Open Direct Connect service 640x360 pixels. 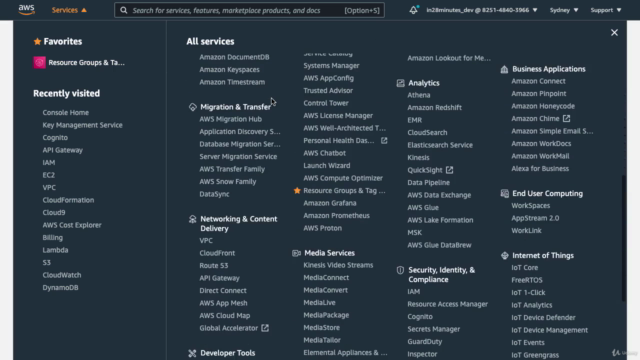[223, 291]
